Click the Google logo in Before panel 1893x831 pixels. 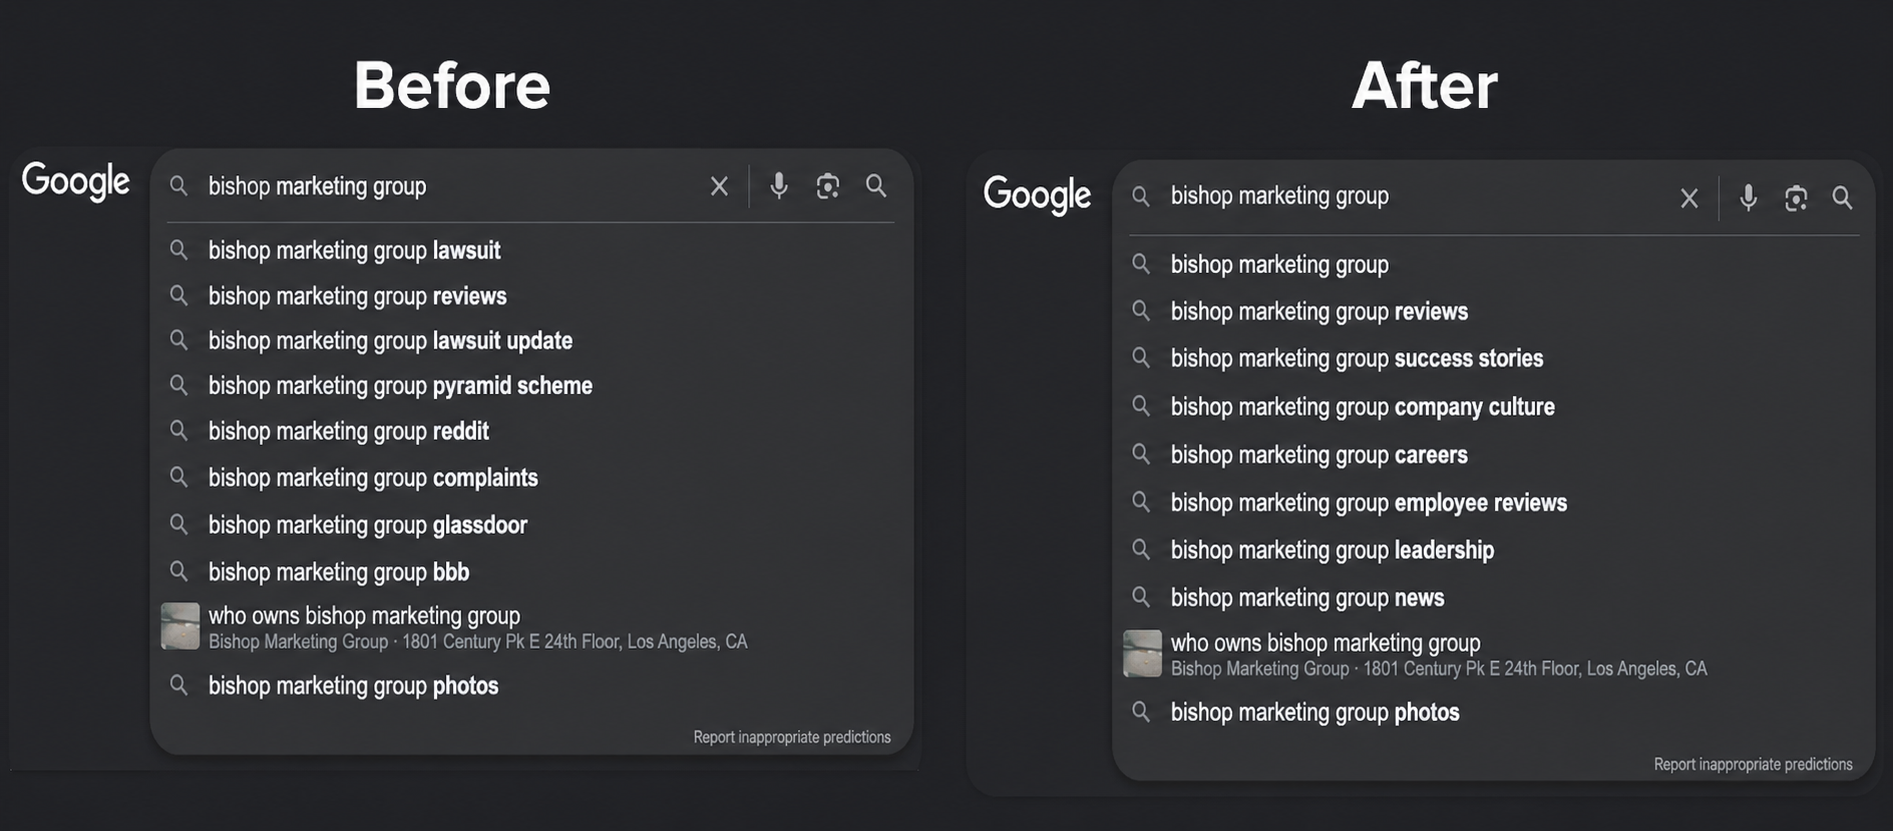point(76,182)
